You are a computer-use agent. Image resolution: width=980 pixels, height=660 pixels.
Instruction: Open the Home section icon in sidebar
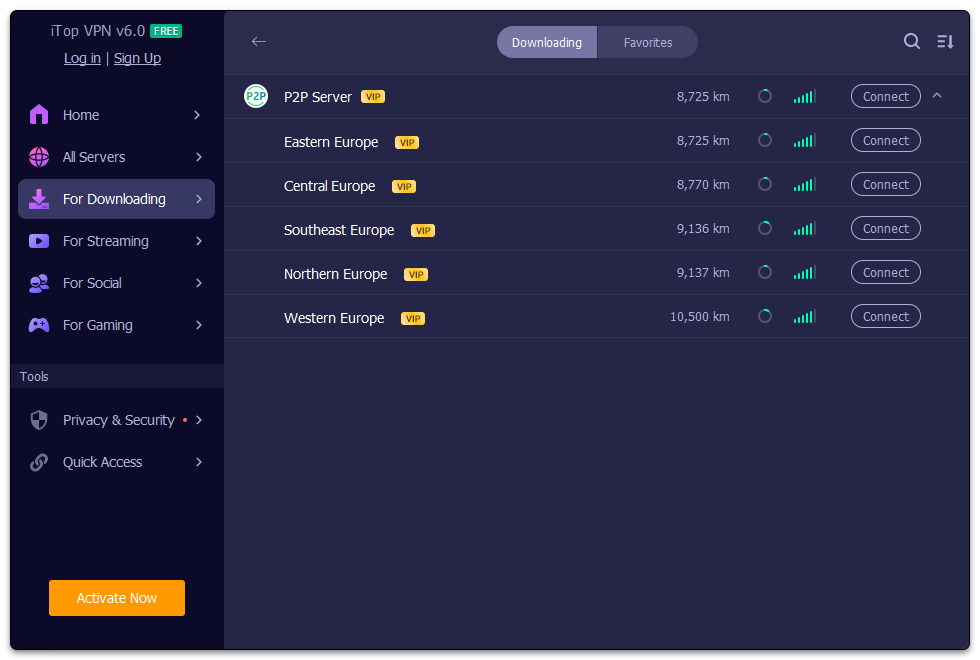38,115
